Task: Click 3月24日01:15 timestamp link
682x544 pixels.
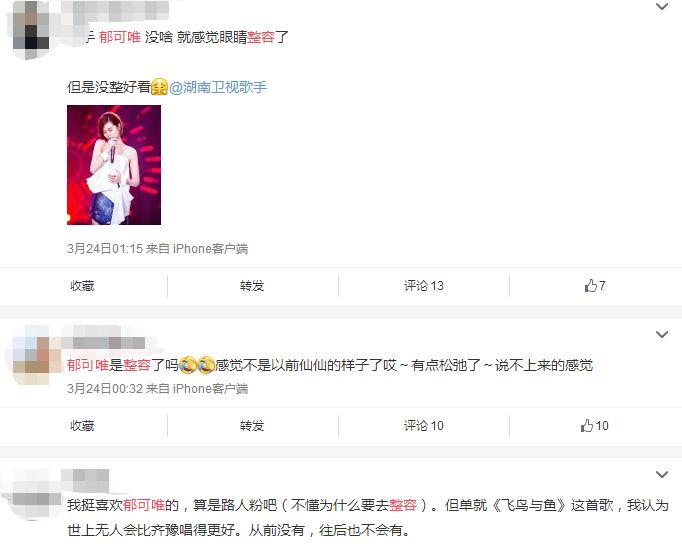Action: (105, 249)
